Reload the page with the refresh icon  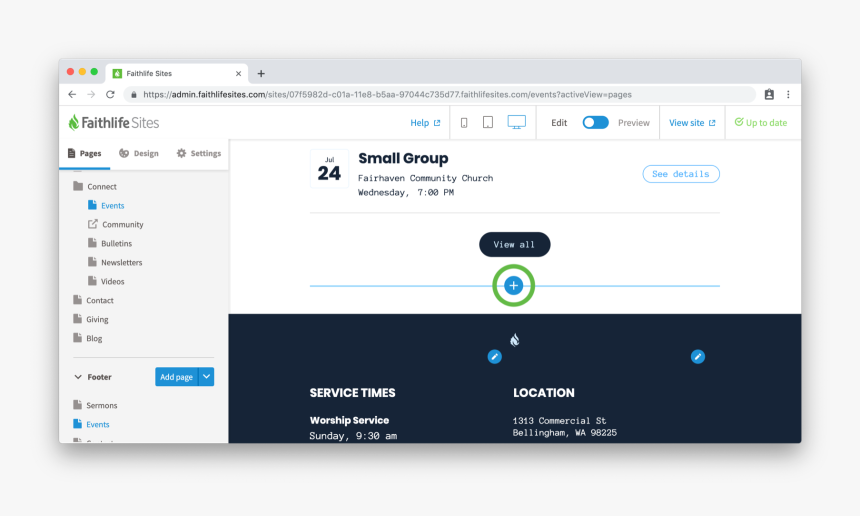tap(110, 94)
